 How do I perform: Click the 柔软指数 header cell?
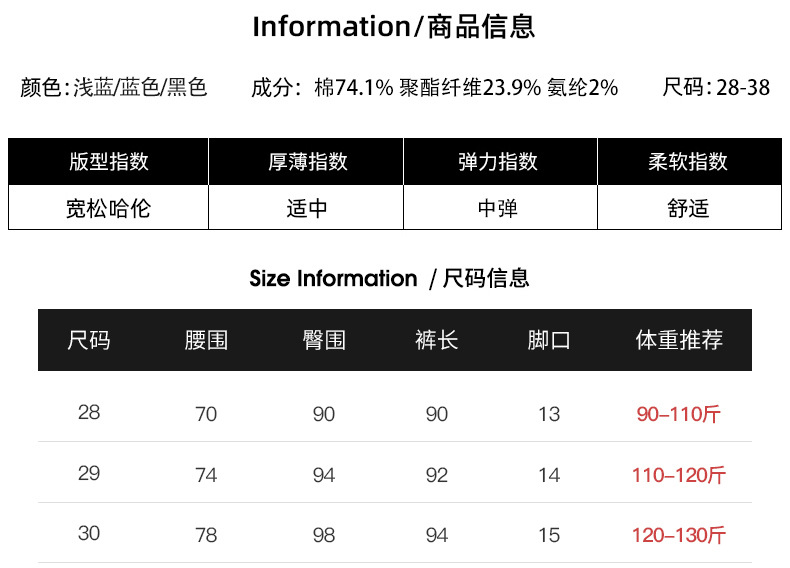(x=688, y=162)
